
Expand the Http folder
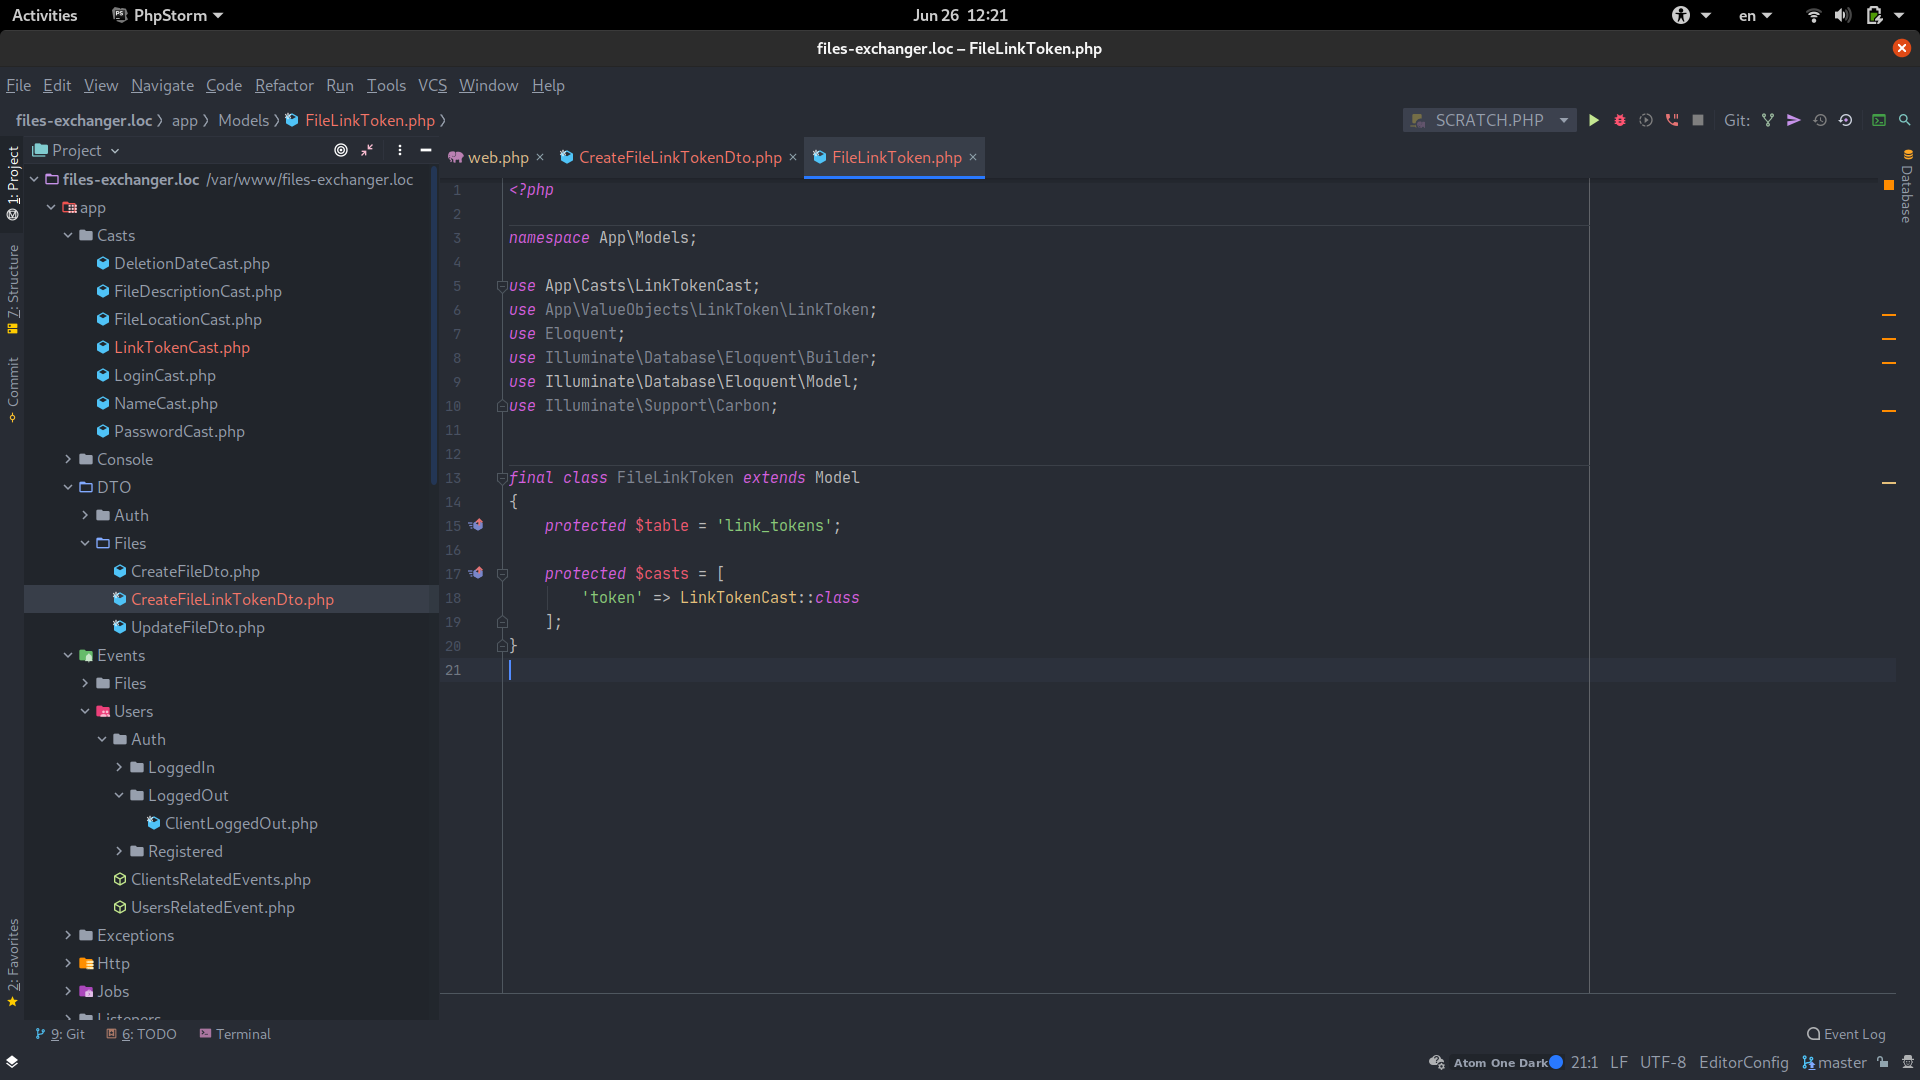click(x=68, y=963)
